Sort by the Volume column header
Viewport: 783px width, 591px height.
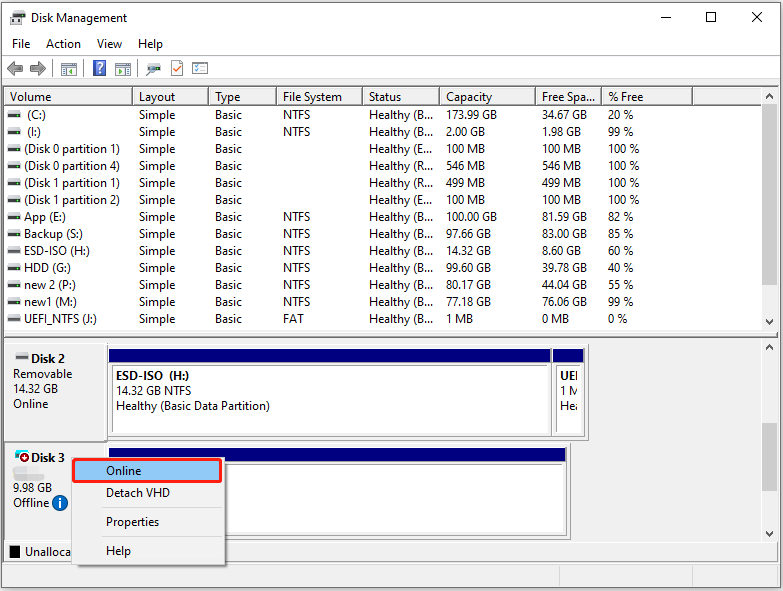pyautogui.click(x=68, y=96)
